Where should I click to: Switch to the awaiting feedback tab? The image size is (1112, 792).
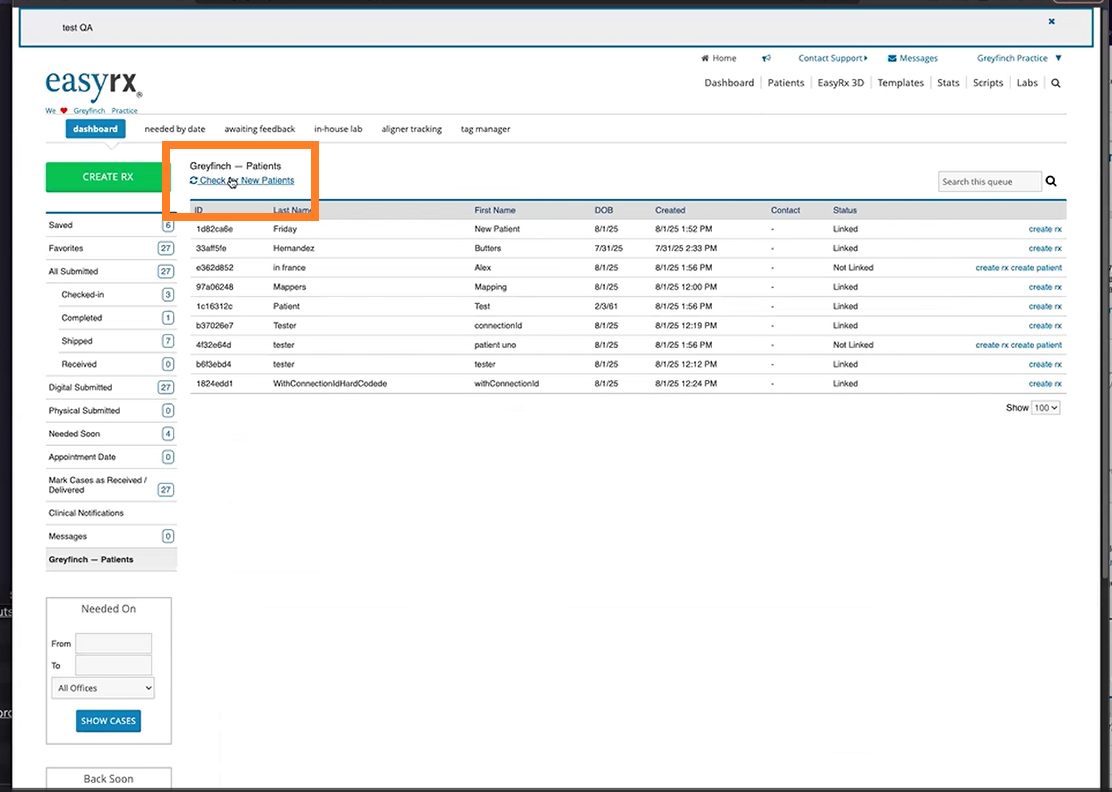[x=260, y=129]
